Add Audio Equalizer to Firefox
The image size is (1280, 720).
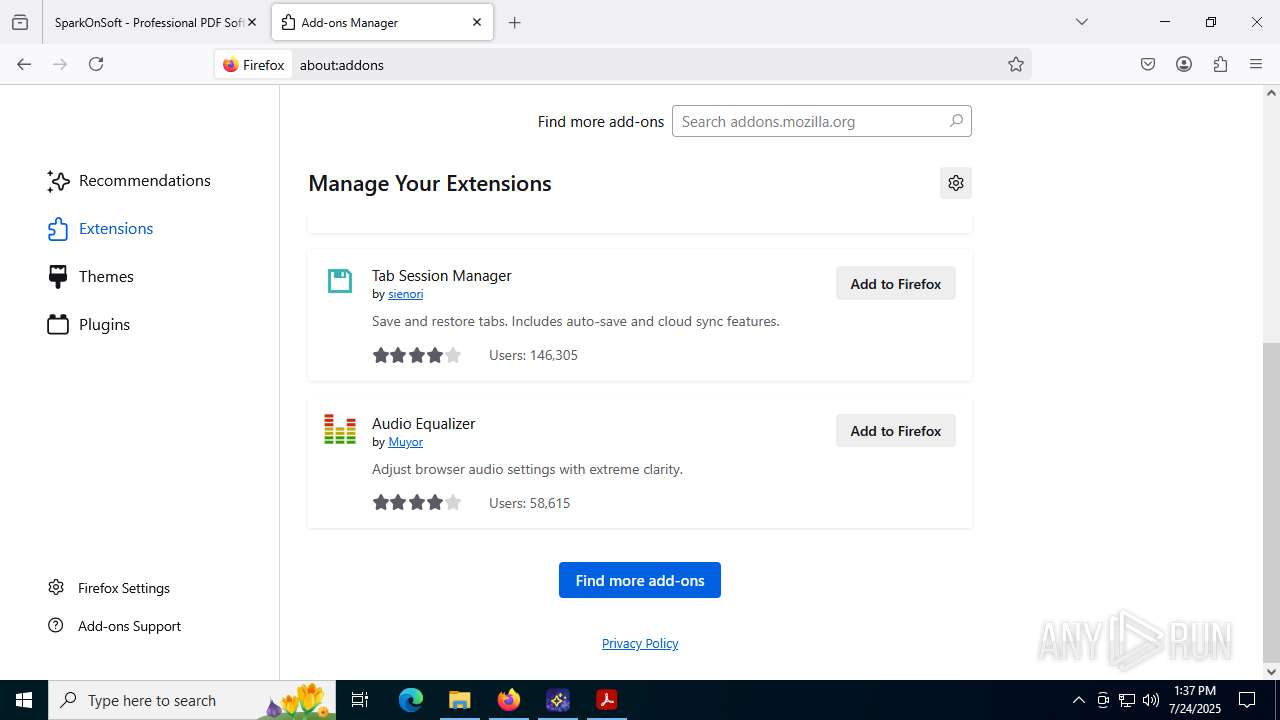pos(896,430)
